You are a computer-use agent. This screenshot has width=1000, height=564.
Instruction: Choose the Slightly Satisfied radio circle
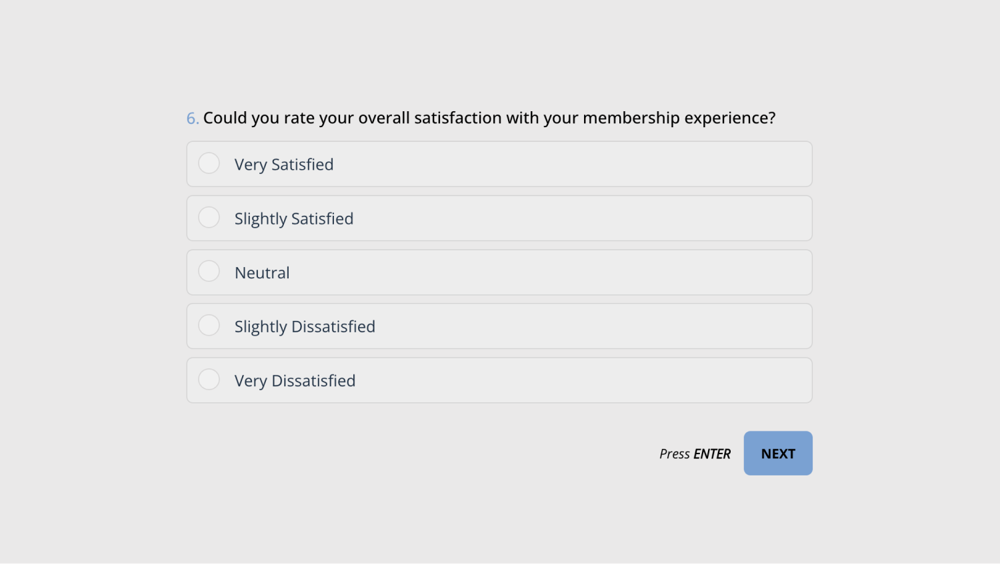[x=209, y=217]
